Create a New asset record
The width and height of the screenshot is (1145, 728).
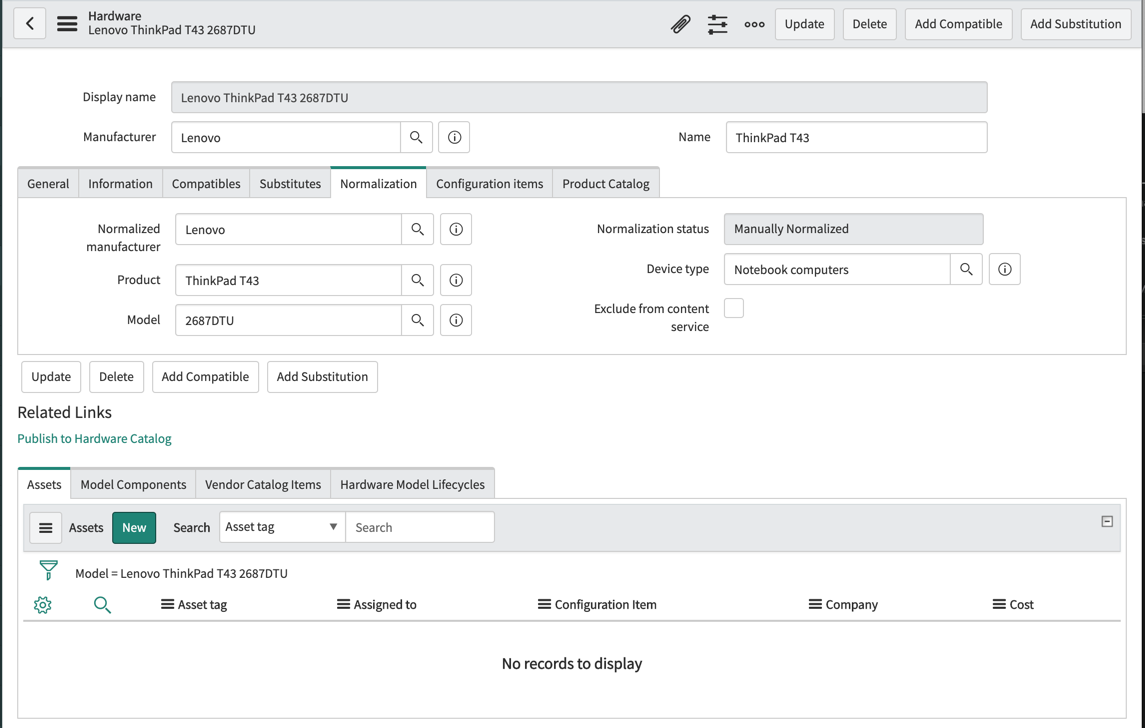(134, 527)
